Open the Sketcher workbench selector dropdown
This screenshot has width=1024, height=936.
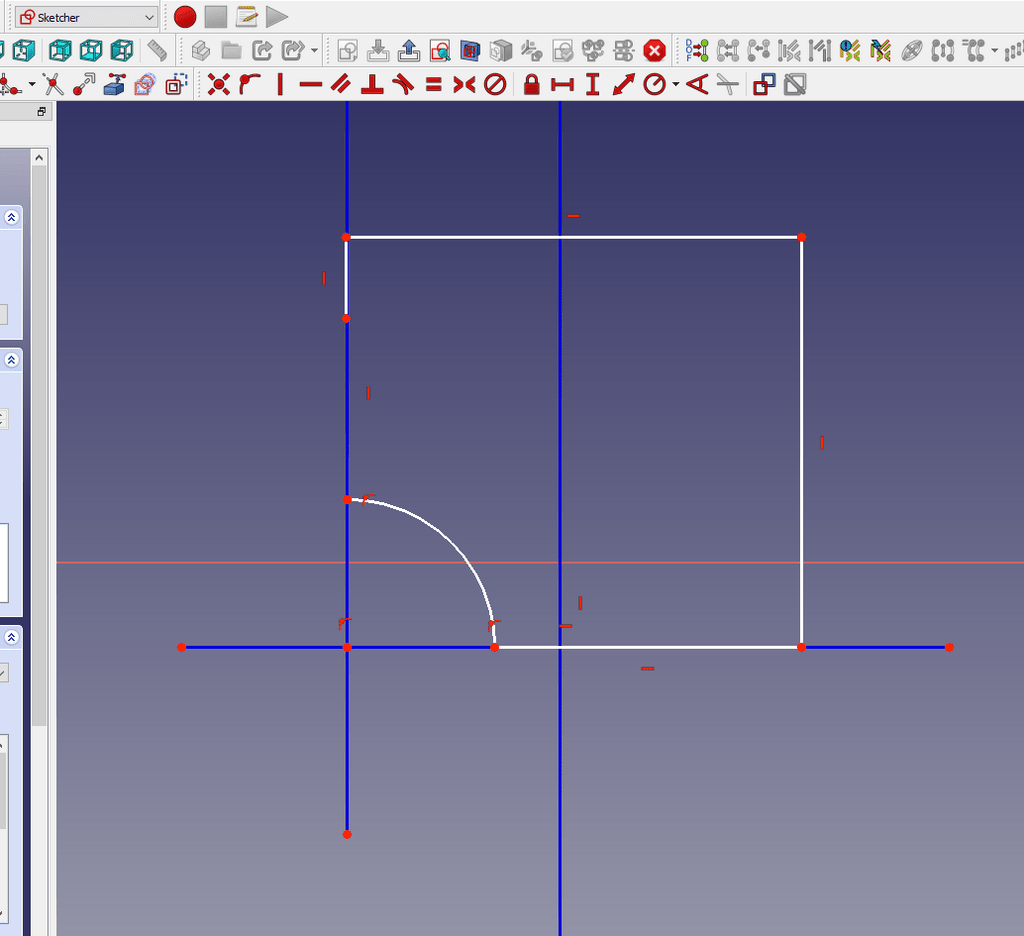86,18
